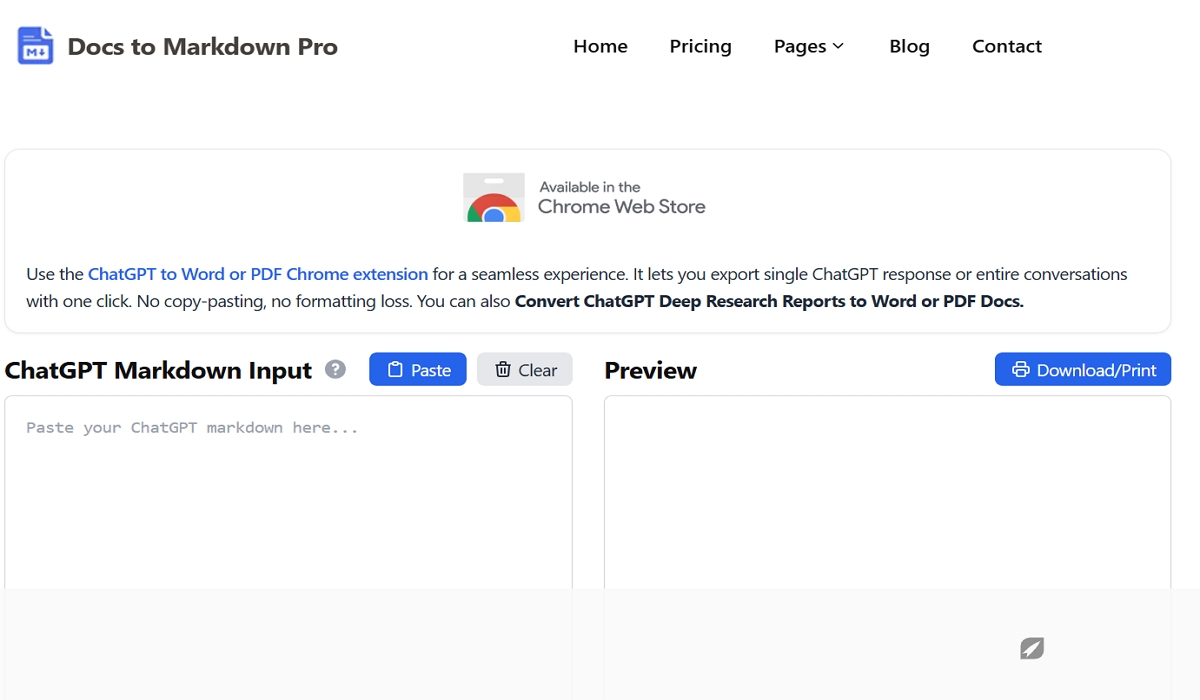Open the Home menu item
Screen dimensions: 1200x700
[600, 46]
